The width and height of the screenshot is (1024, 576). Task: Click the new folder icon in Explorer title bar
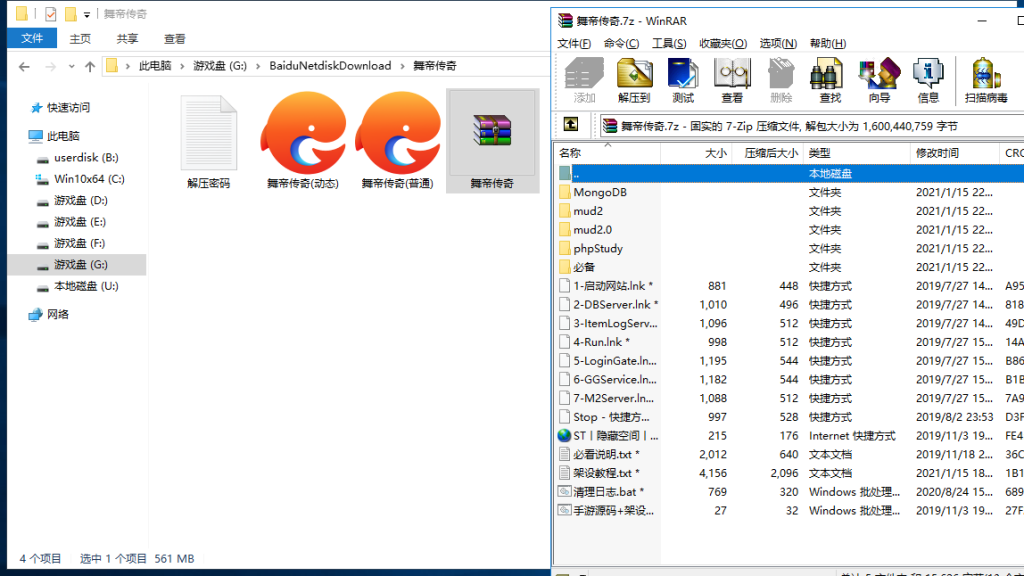pyautogui.click(x=71, y=14)
